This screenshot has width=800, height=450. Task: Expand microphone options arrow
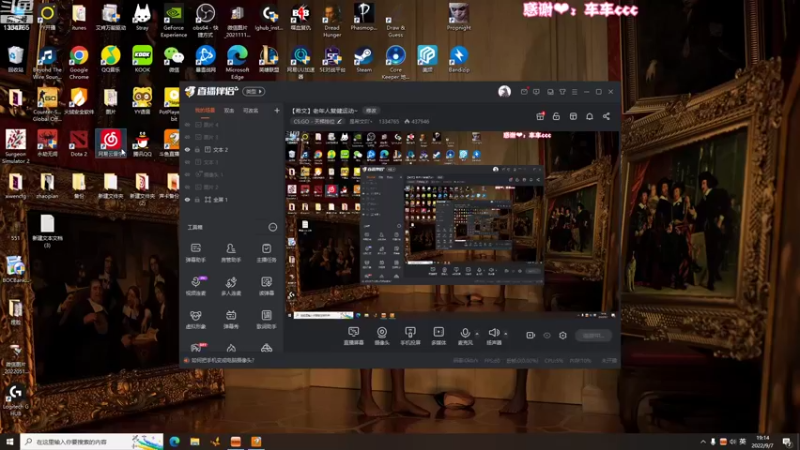pyautogui.click(x=477, y=334)
